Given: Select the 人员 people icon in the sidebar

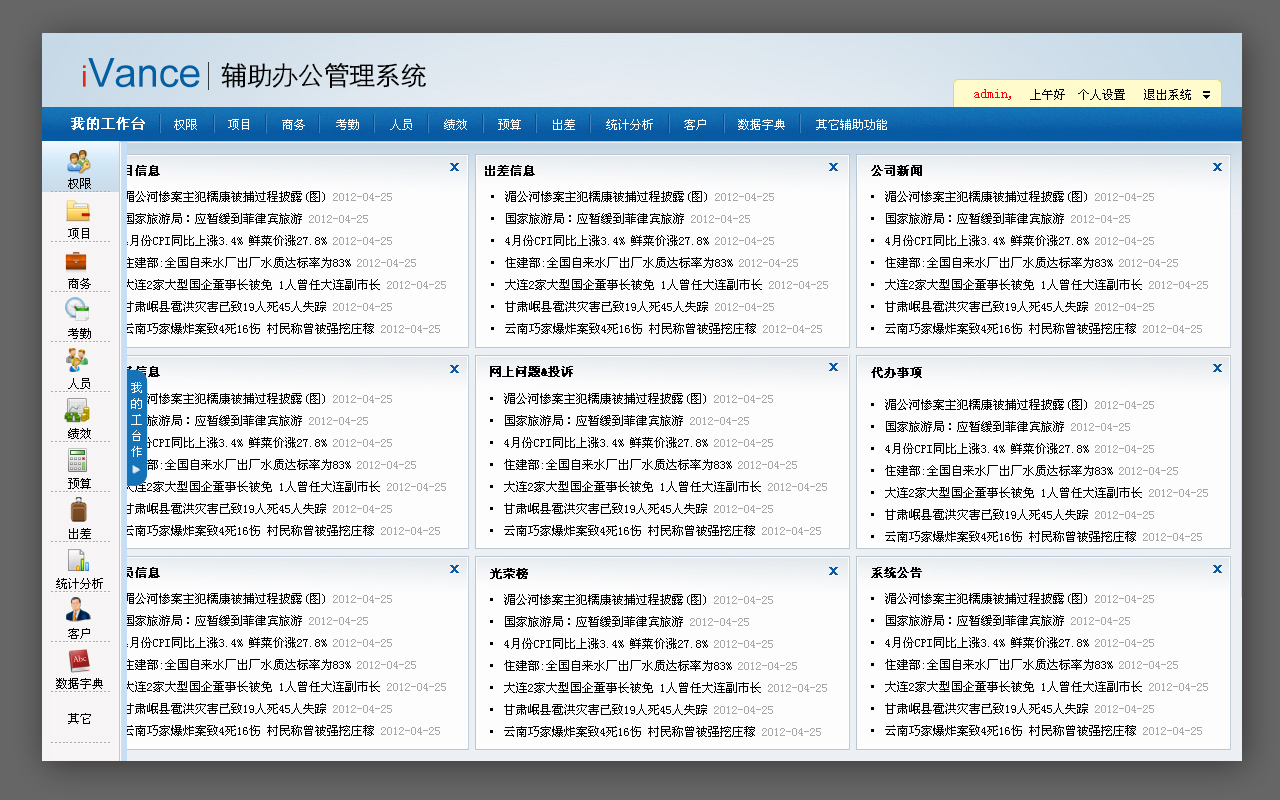Looking at the screenshot, I should (79, 360).
